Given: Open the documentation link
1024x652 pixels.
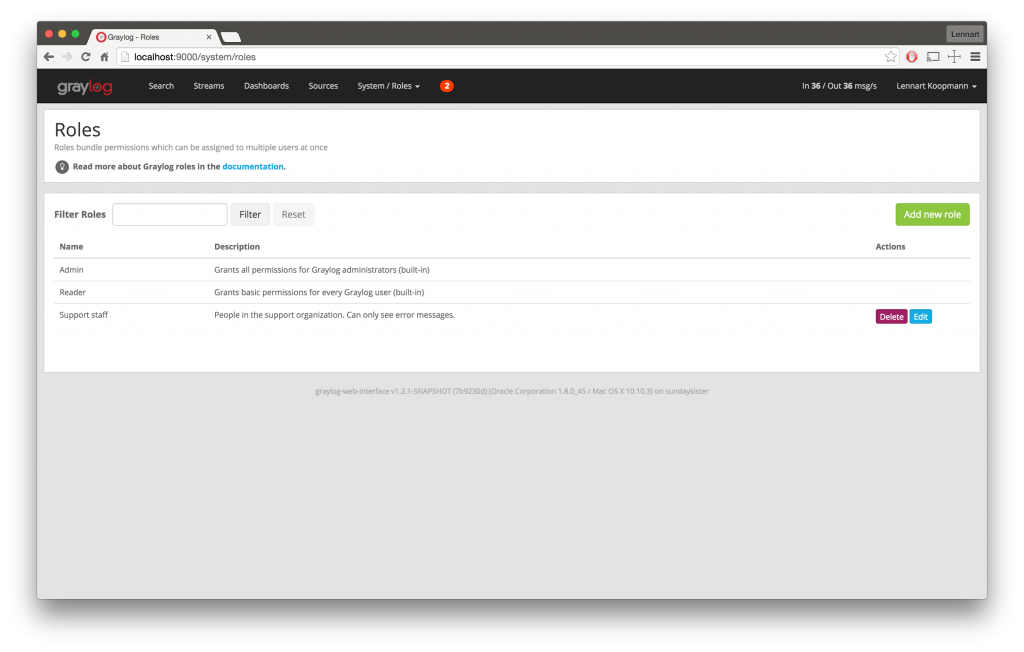Looking at the screenshot, I should pyautogui.click(x=253, y=167).
